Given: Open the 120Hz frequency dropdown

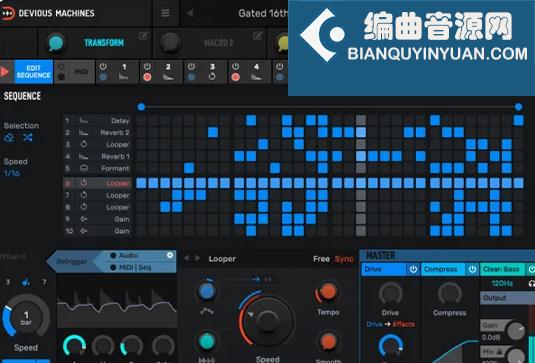Looking at the screenshot, I should [x=503, y=283].
